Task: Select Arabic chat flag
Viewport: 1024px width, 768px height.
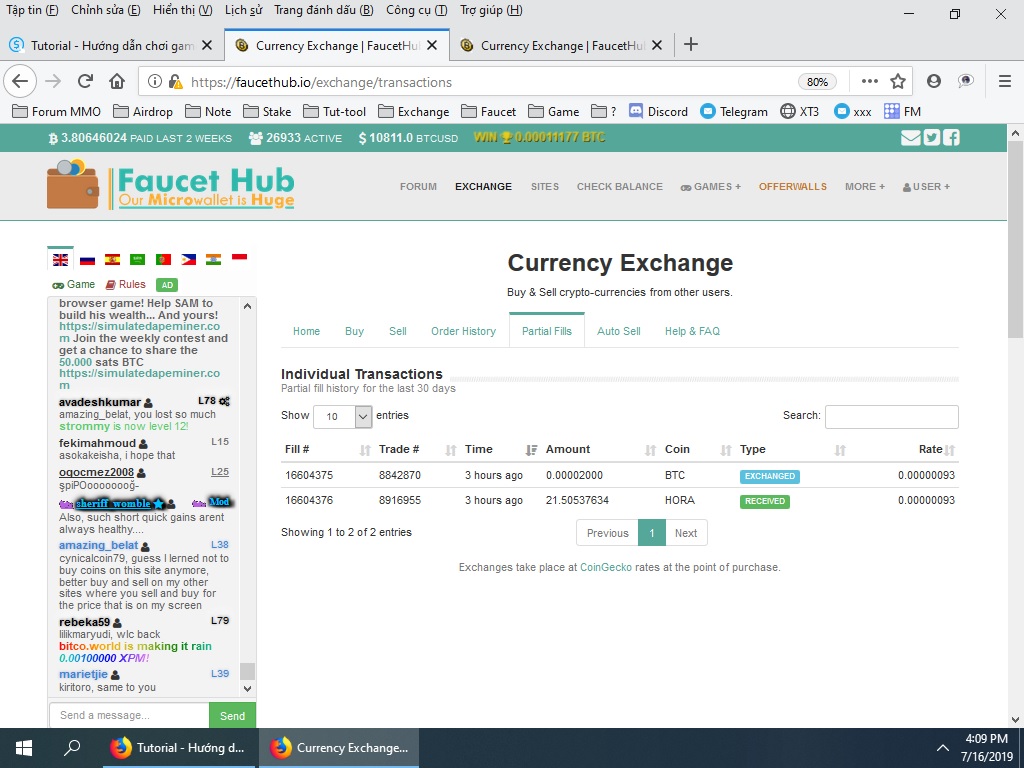Action: coord(138,259)
